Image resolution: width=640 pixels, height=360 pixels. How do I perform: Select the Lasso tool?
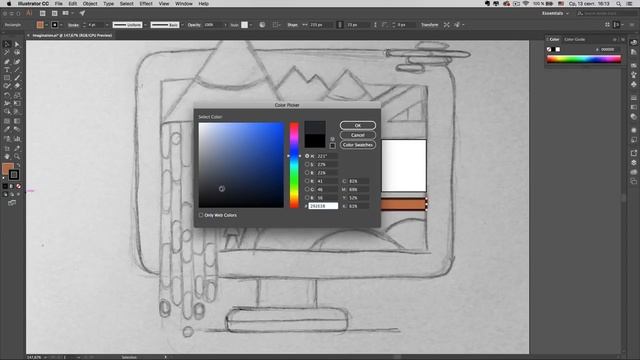(17, 52)
